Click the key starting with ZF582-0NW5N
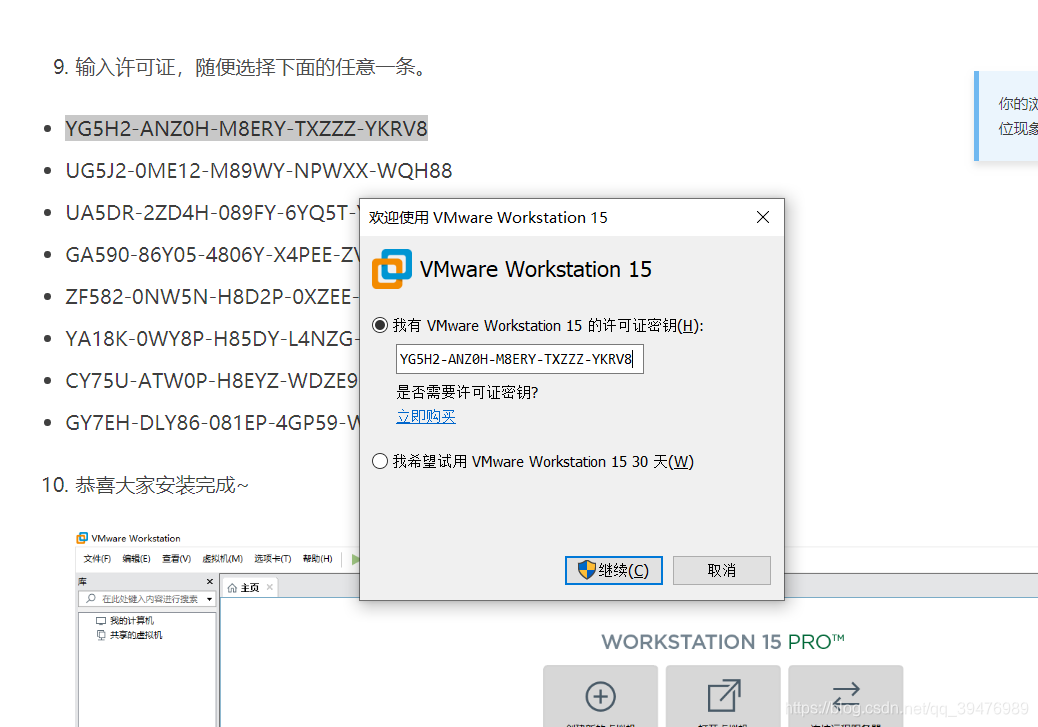Viewport: 1038px width, 727px height. pyautogui.click(x=212, y=296)
